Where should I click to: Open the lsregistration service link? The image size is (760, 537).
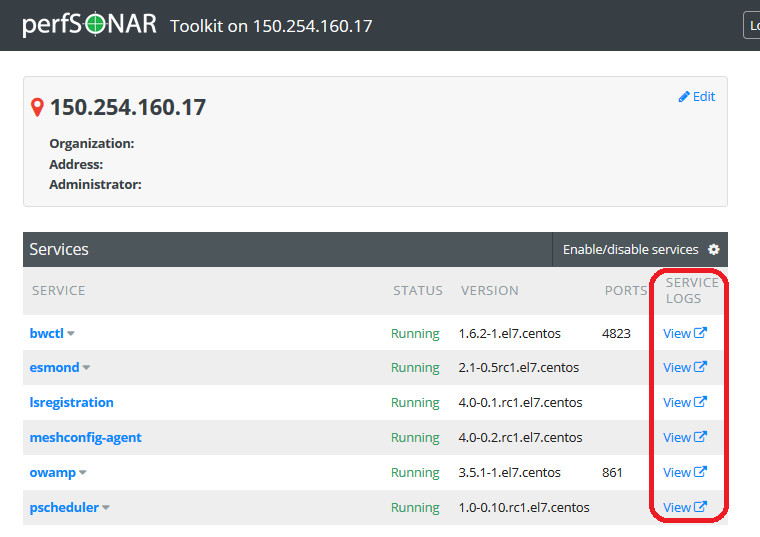coord(71,402)
